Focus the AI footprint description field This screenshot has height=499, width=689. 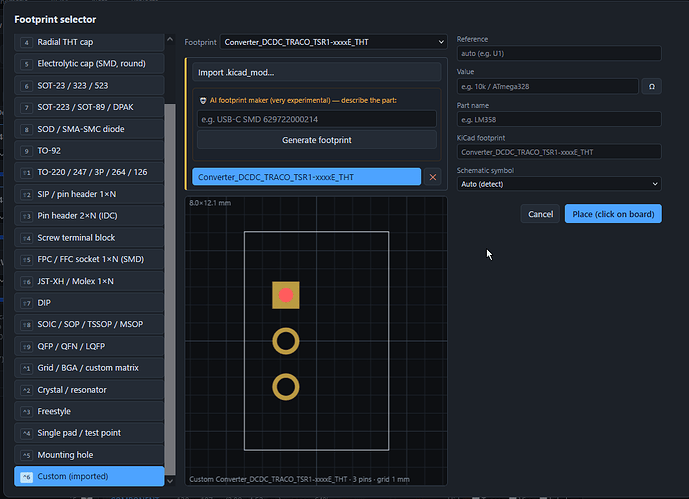click(x=317, y=119)
